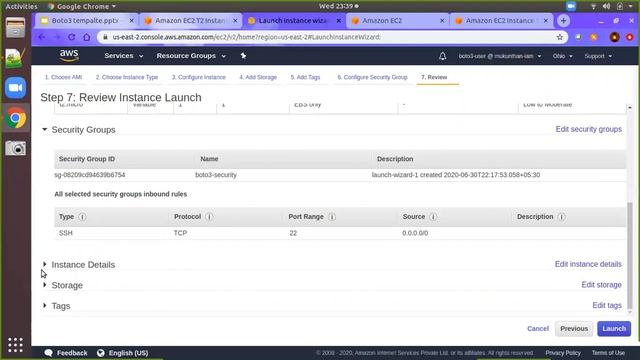Click info icon next to Port Range column

pos(332,217)
